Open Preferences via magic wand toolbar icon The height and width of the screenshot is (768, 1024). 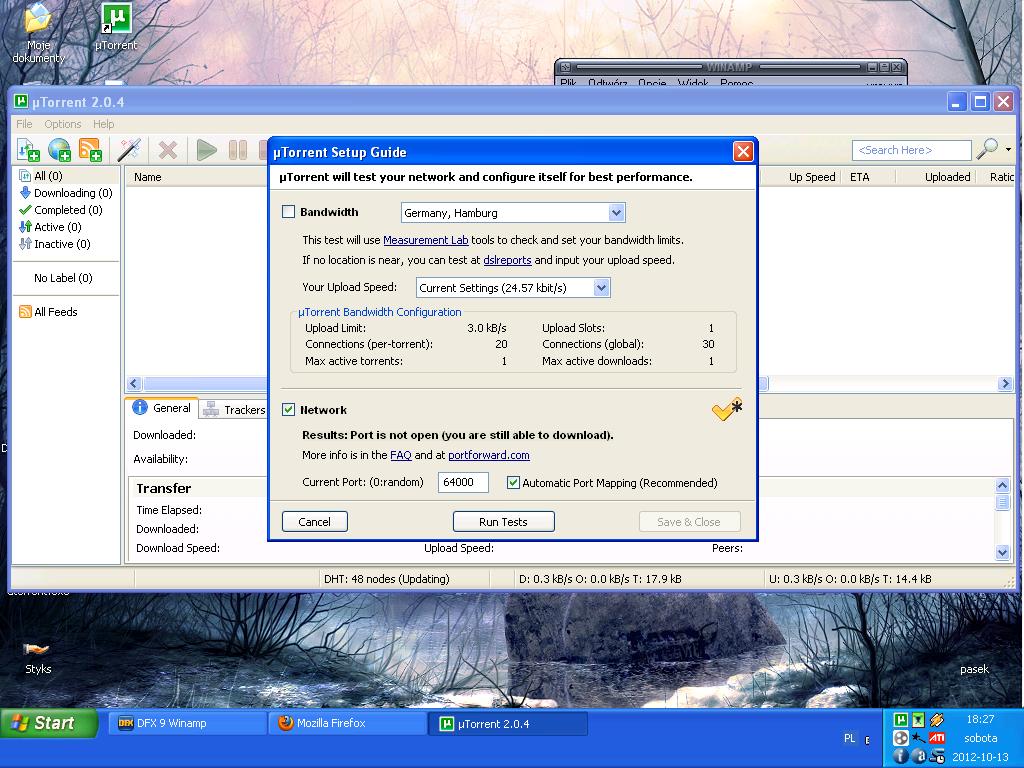(129, 150)
